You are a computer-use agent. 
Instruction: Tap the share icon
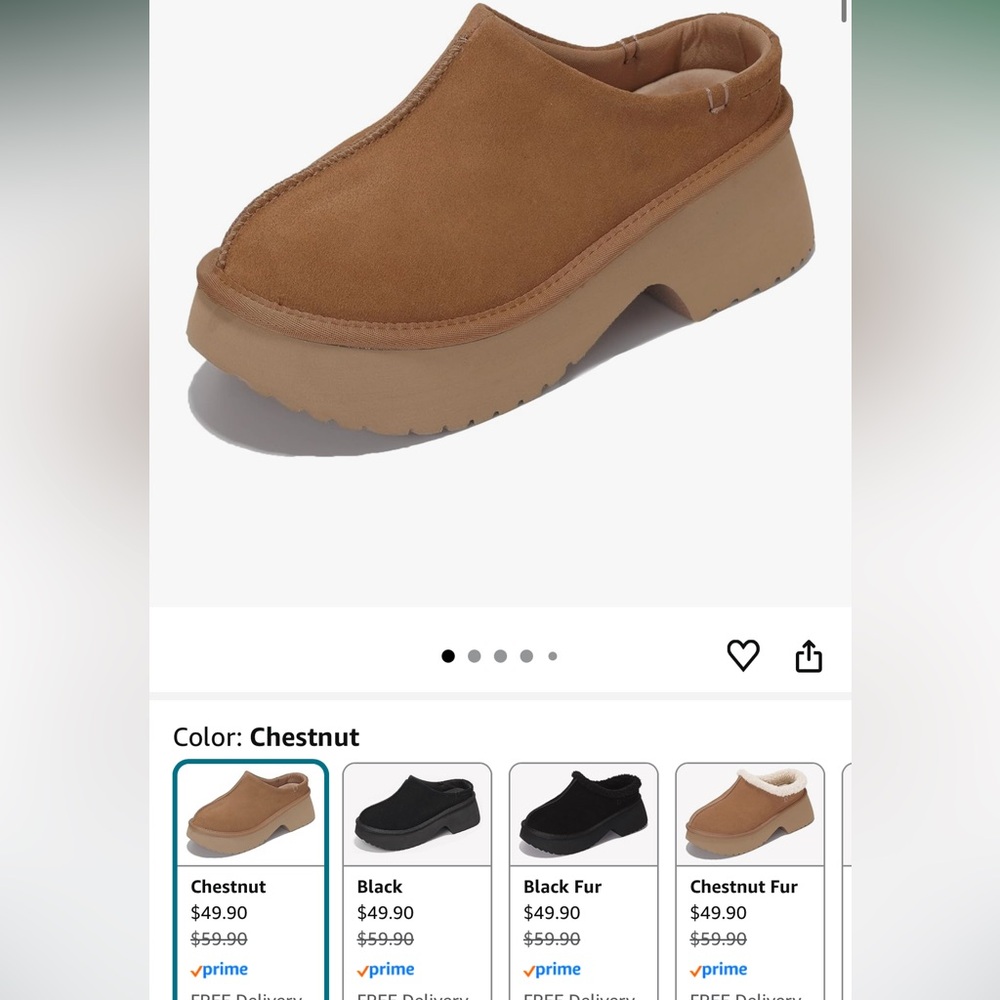click(809, 656)
